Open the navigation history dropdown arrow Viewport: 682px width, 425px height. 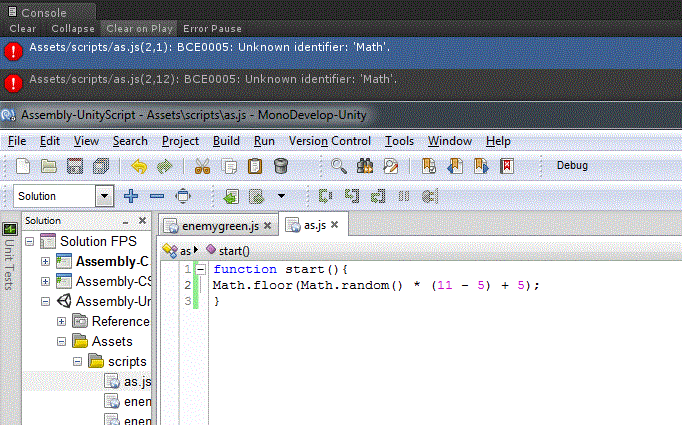281,196
